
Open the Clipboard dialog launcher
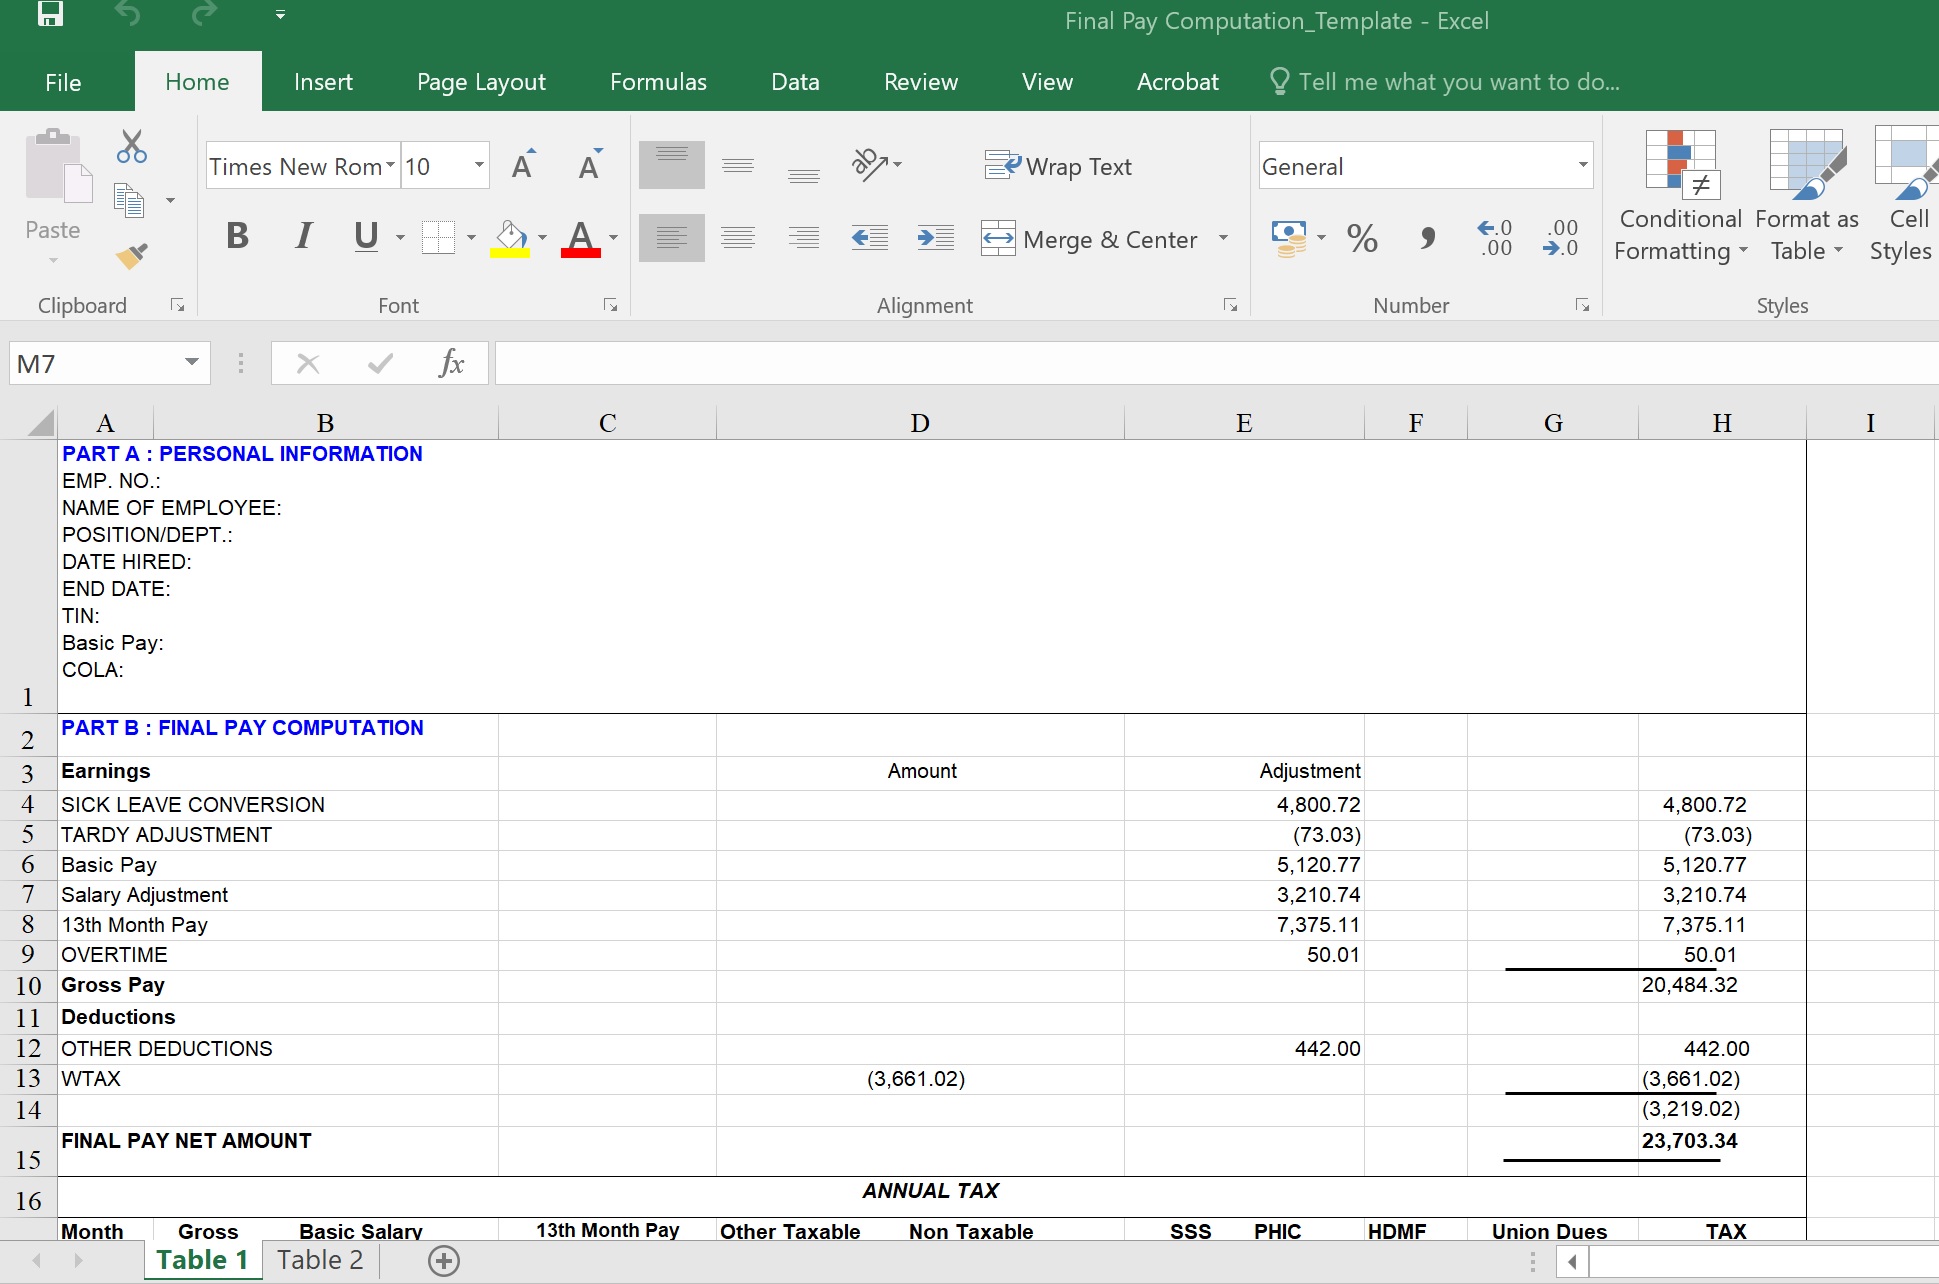177,305
